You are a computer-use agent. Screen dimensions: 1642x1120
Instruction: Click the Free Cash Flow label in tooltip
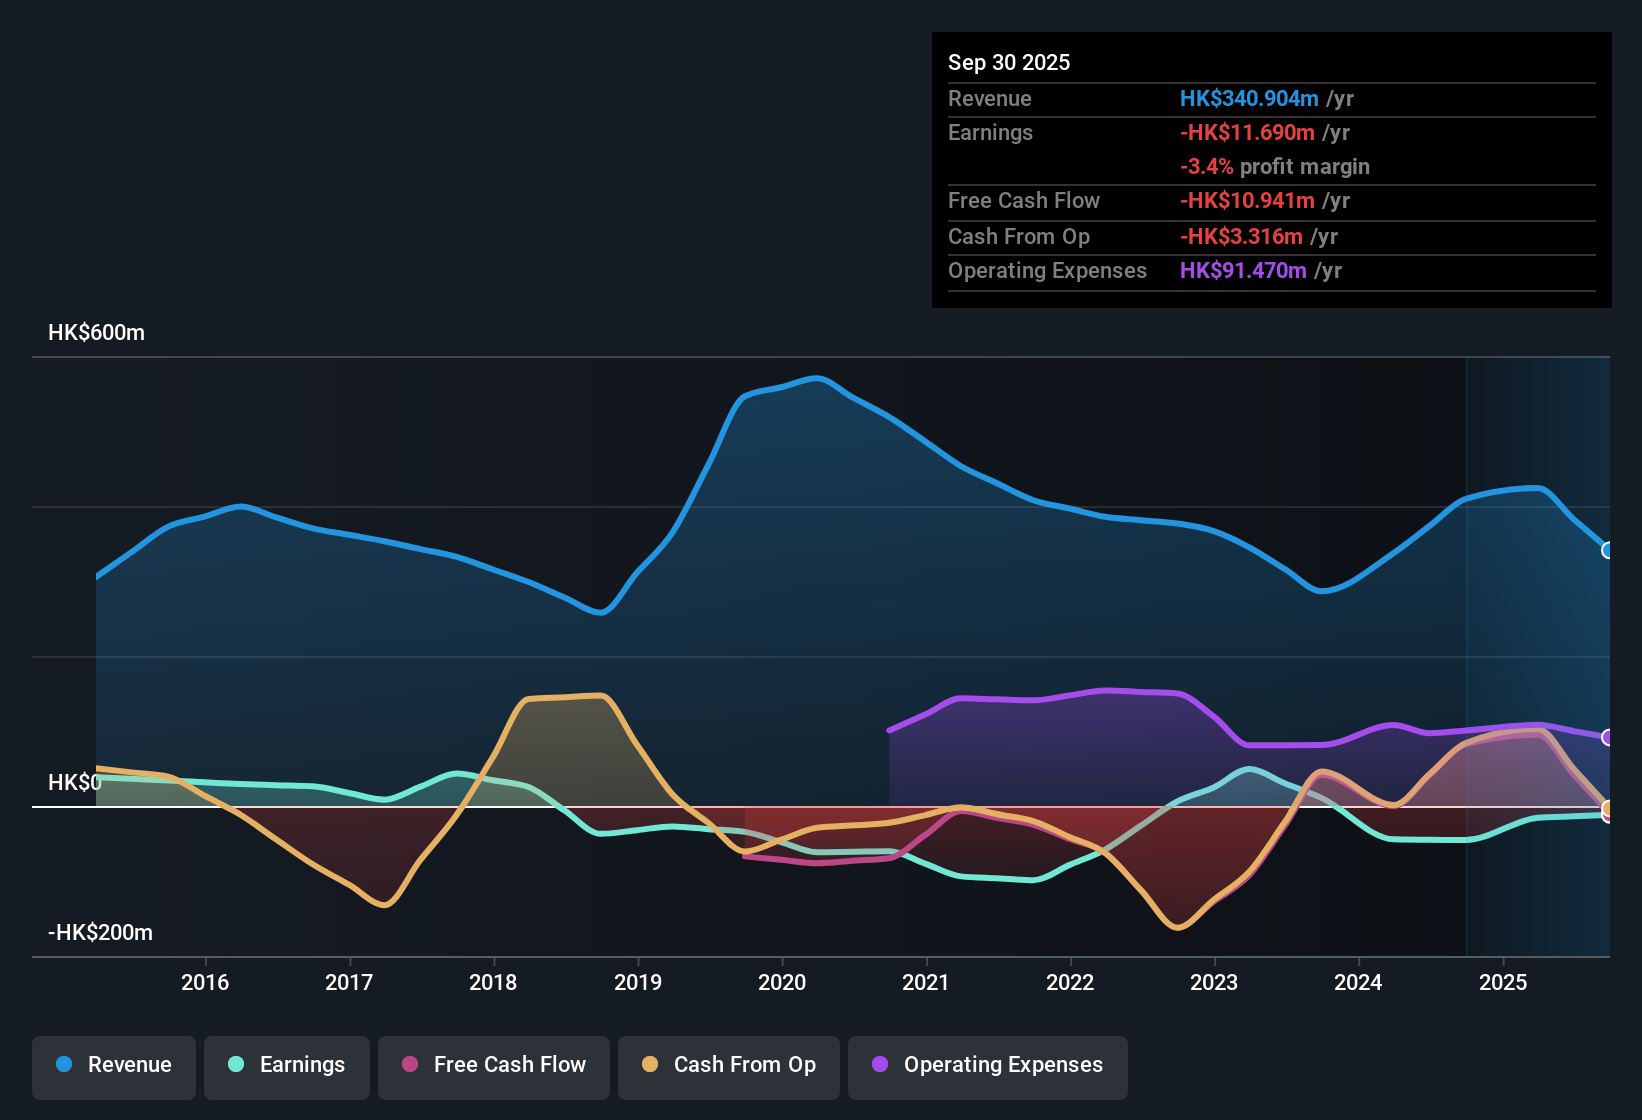pyautogui.click(x=1024, y=200)
